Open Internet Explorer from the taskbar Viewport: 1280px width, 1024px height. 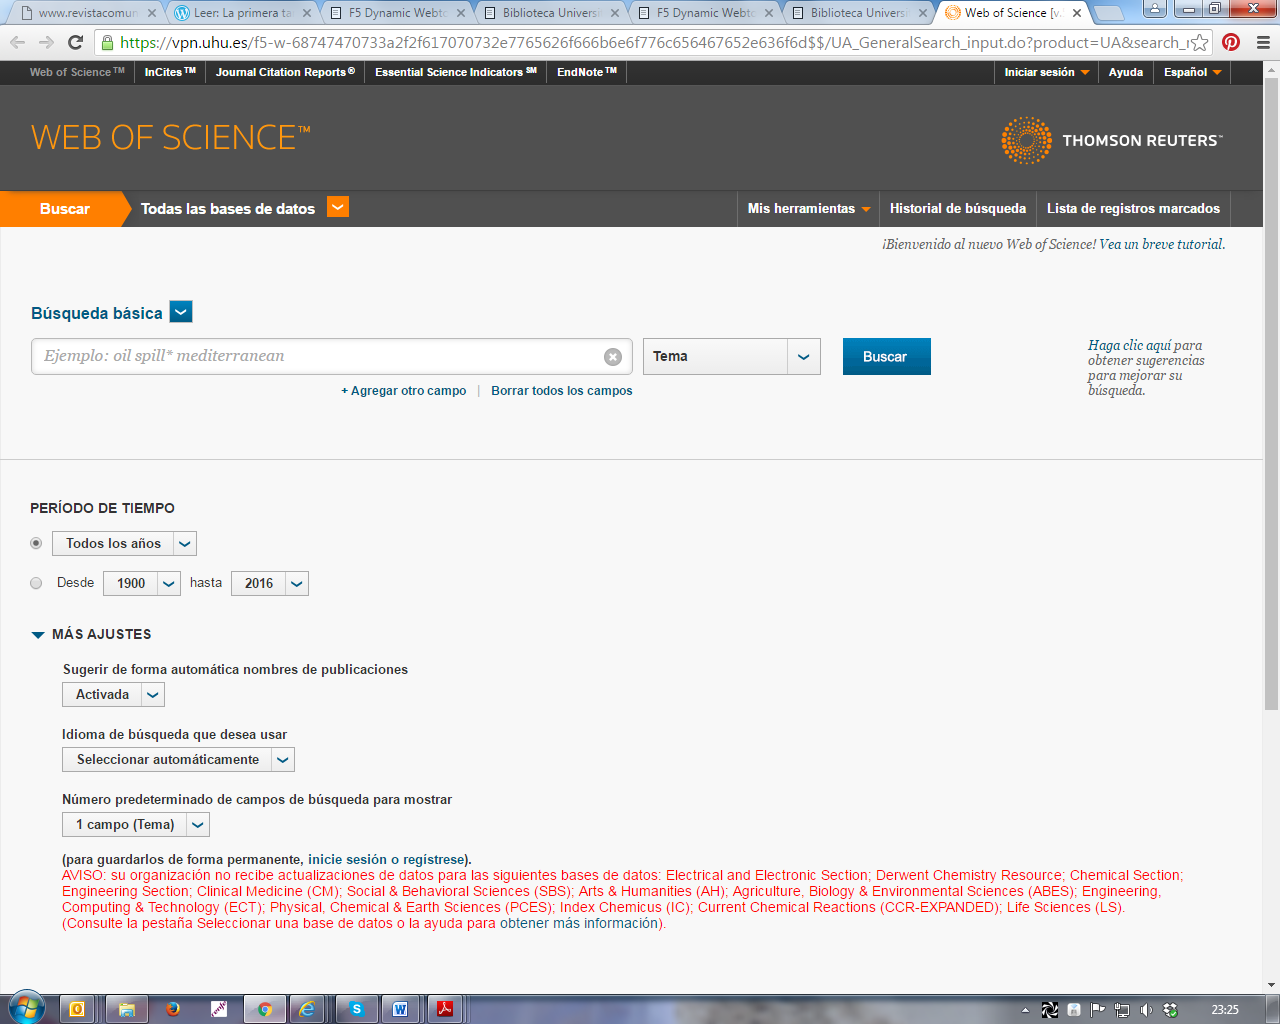pyautogui.click(x=307, y=1009)
